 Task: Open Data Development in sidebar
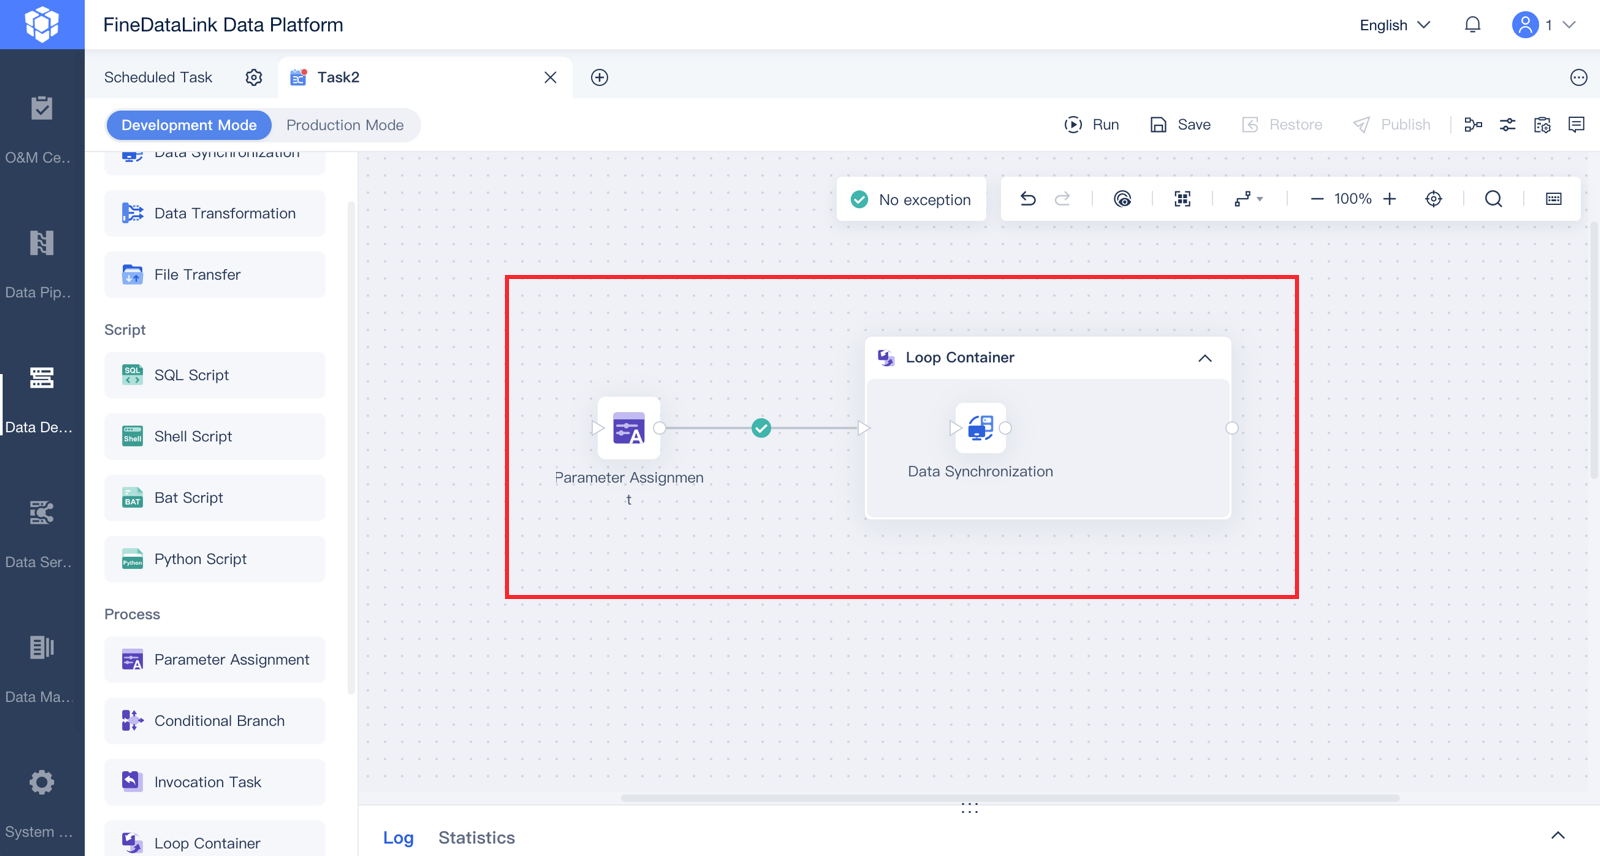tap(42, 399)
